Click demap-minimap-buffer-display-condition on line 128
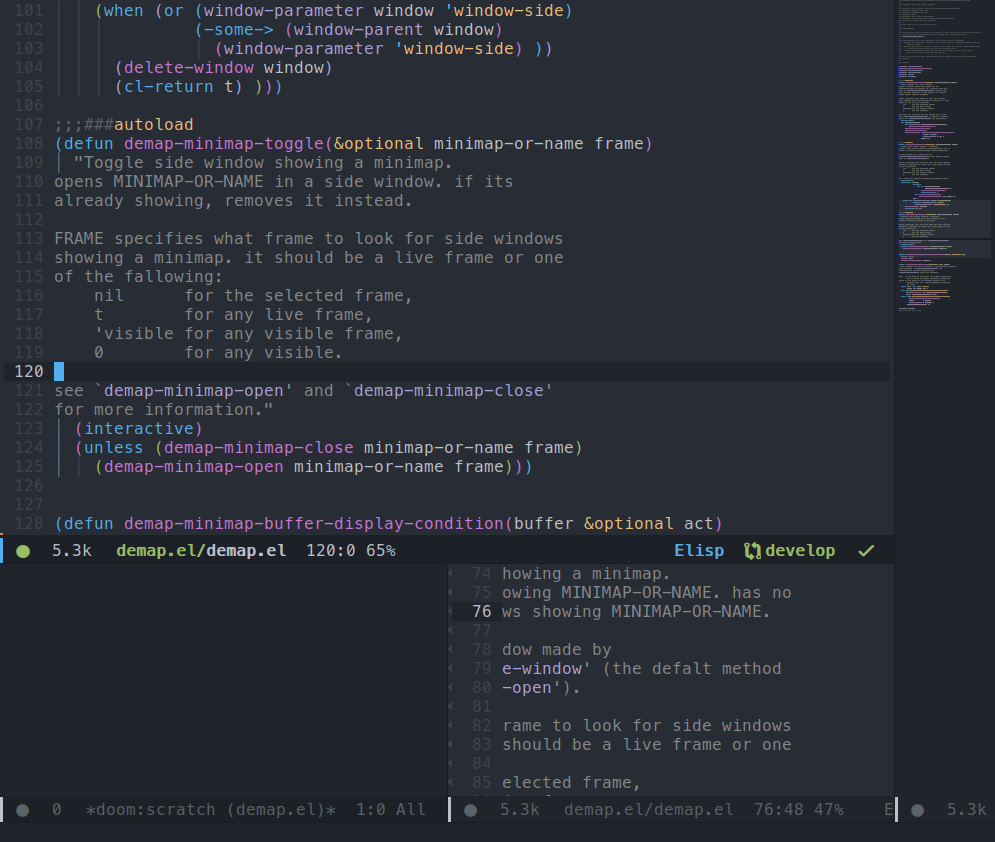 pos(313,524)
